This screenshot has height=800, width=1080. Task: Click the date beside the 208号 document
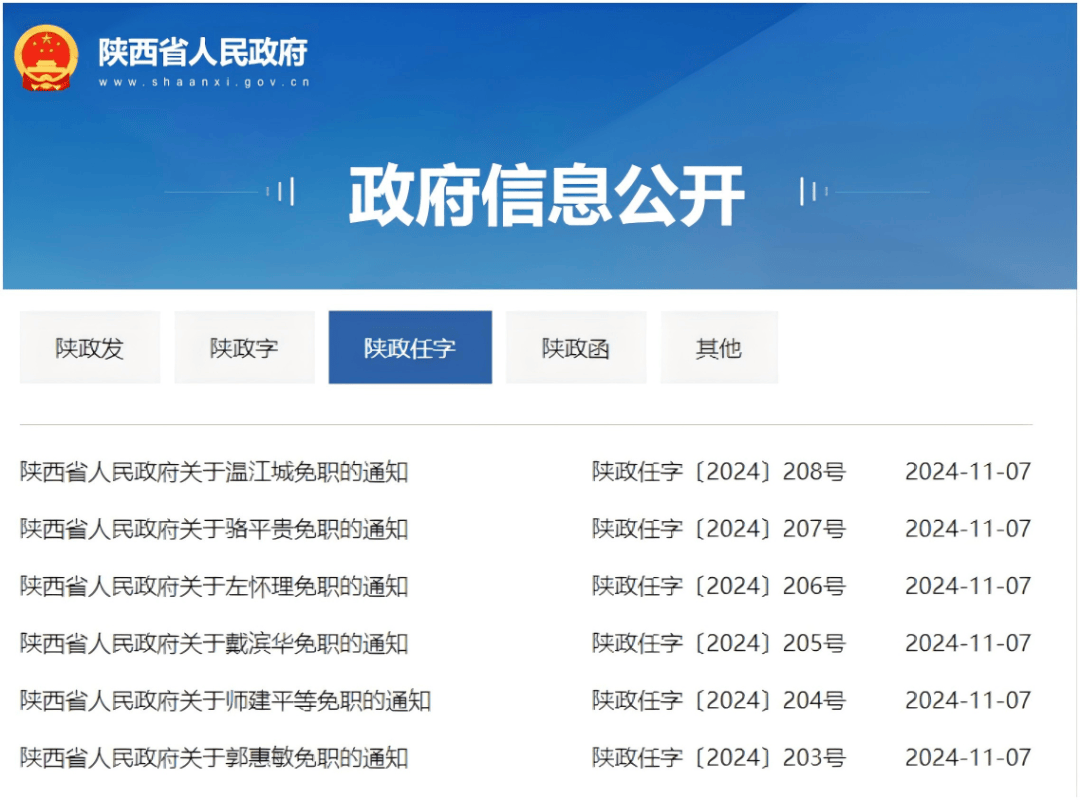click(x=968, y=470)
